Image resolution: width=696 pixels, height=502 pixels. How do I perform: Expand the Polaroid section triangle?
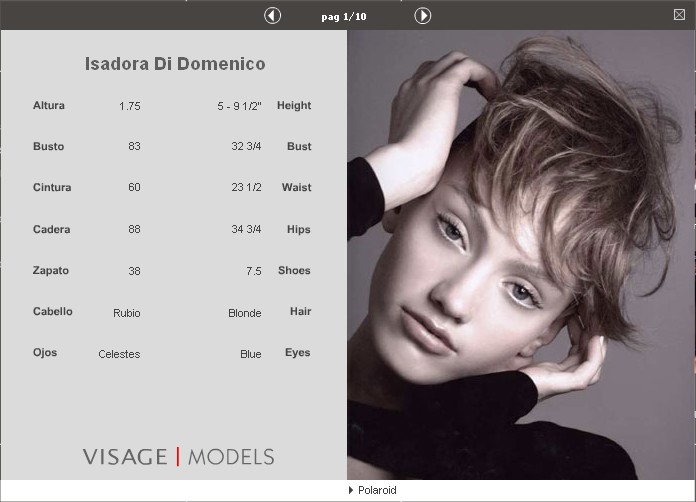pos(351,490)
